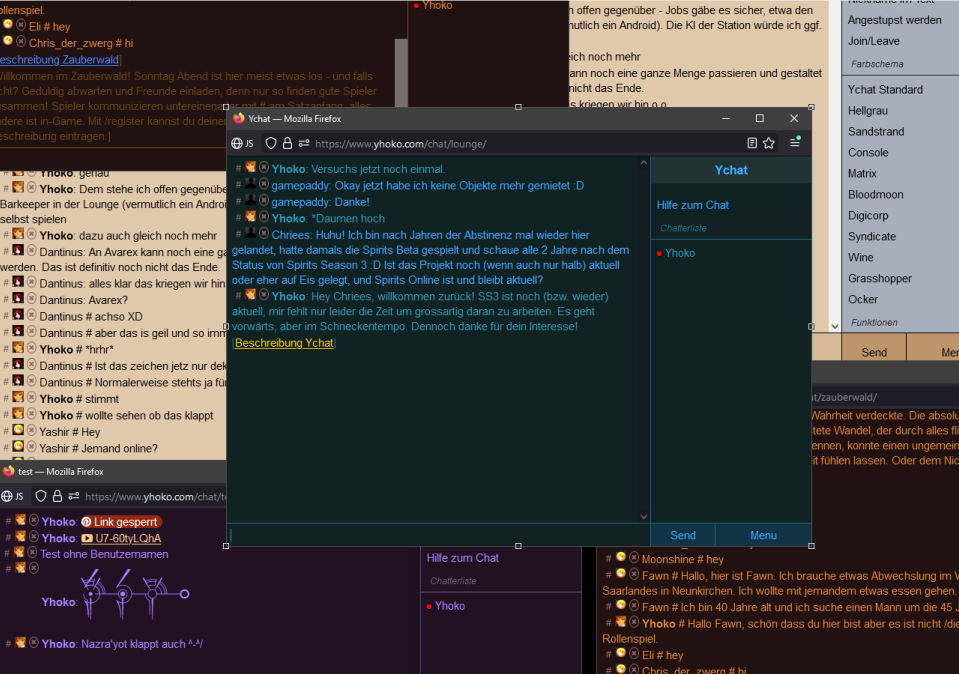Choose the Sandstrand color scheme
959x674 pixels.
(875, 132)
